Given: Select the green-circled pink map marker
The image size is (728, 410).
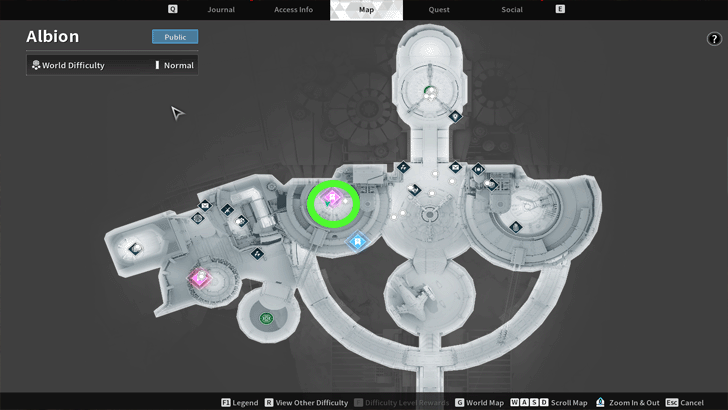Looking at the screenshot, I should 332,199.
